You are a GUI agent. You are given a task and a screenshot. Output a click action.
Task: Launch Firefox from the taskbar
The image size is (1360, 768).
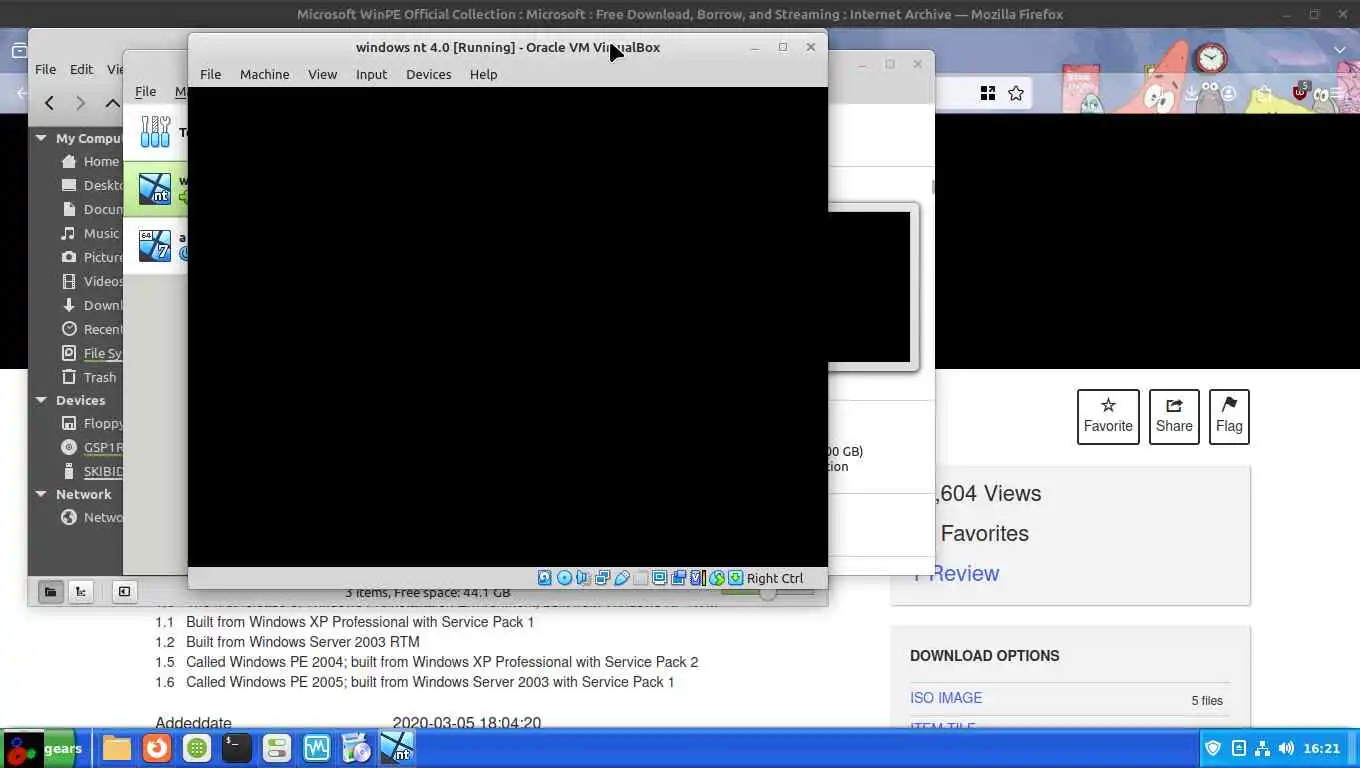tap(156, 748)
